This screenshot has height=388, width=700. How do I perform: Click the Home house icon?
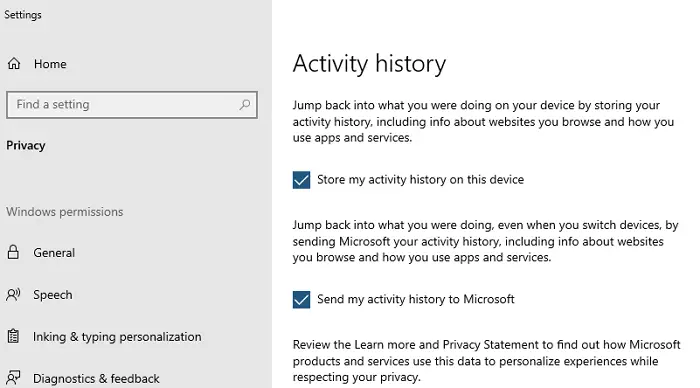(14, 64)
